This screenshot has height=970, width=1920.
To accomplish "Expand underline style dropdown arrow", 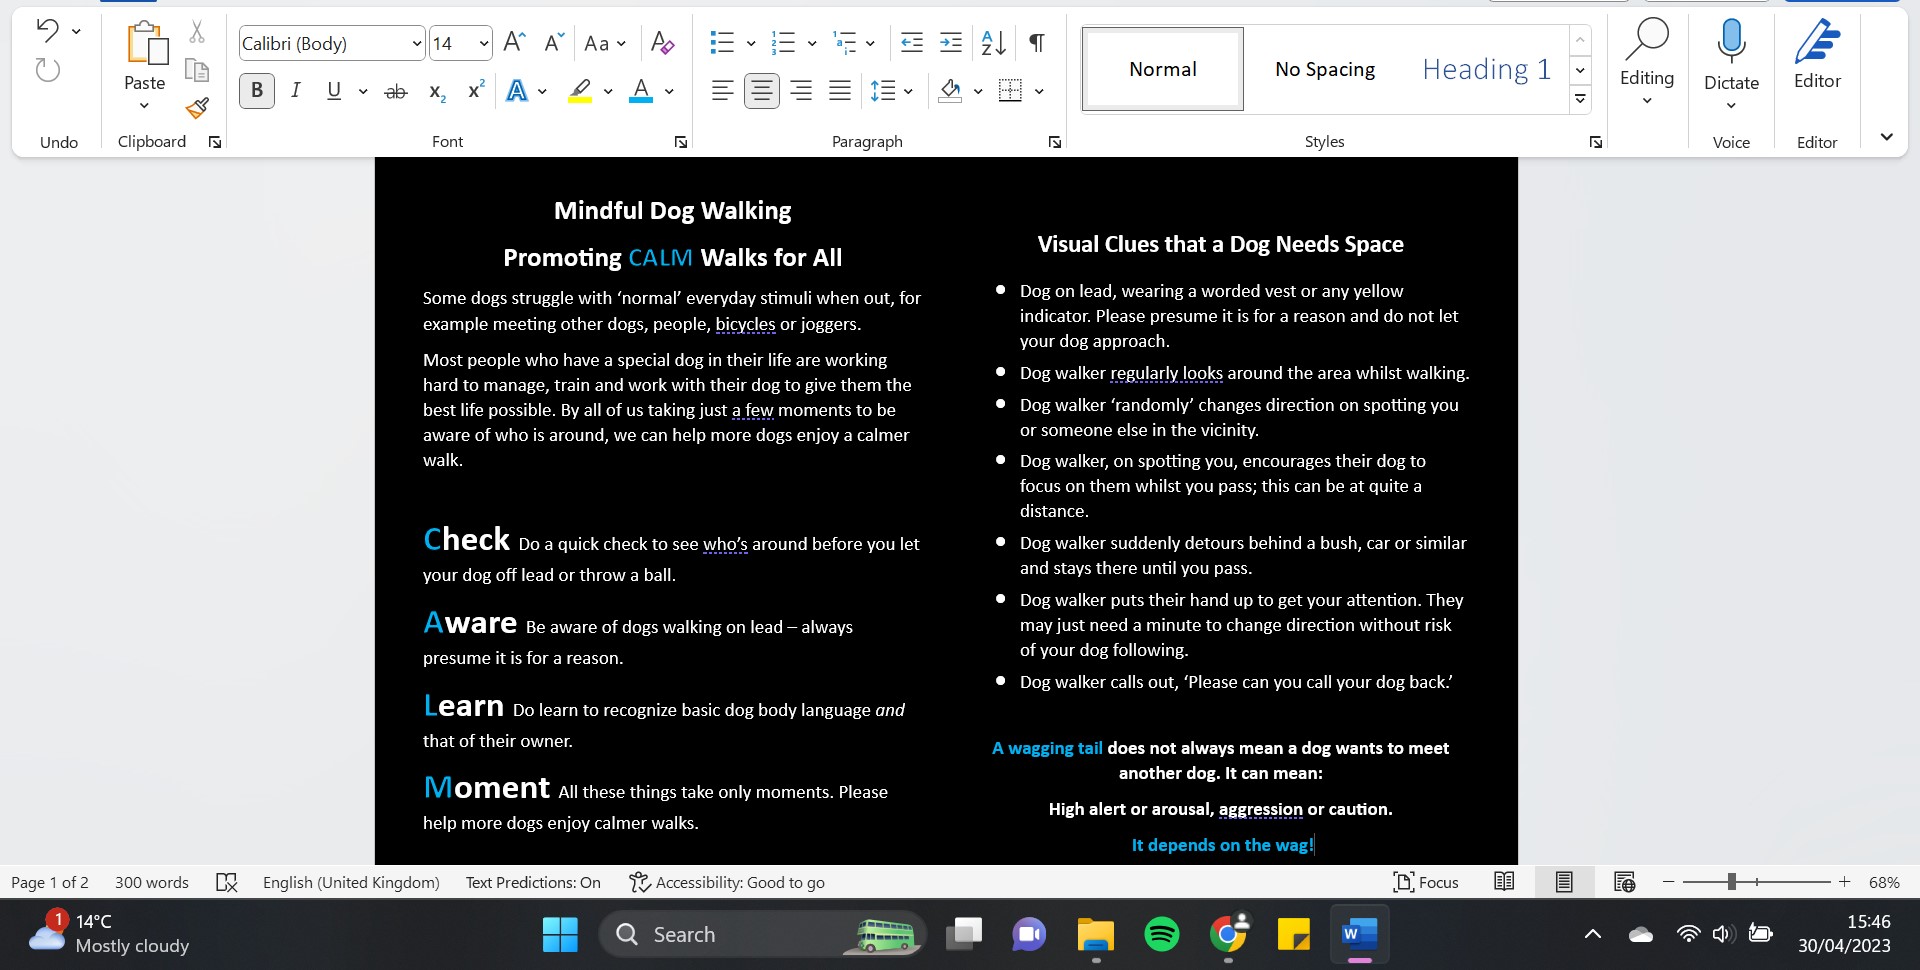I will pyautogui.click(x=363, y=91).
